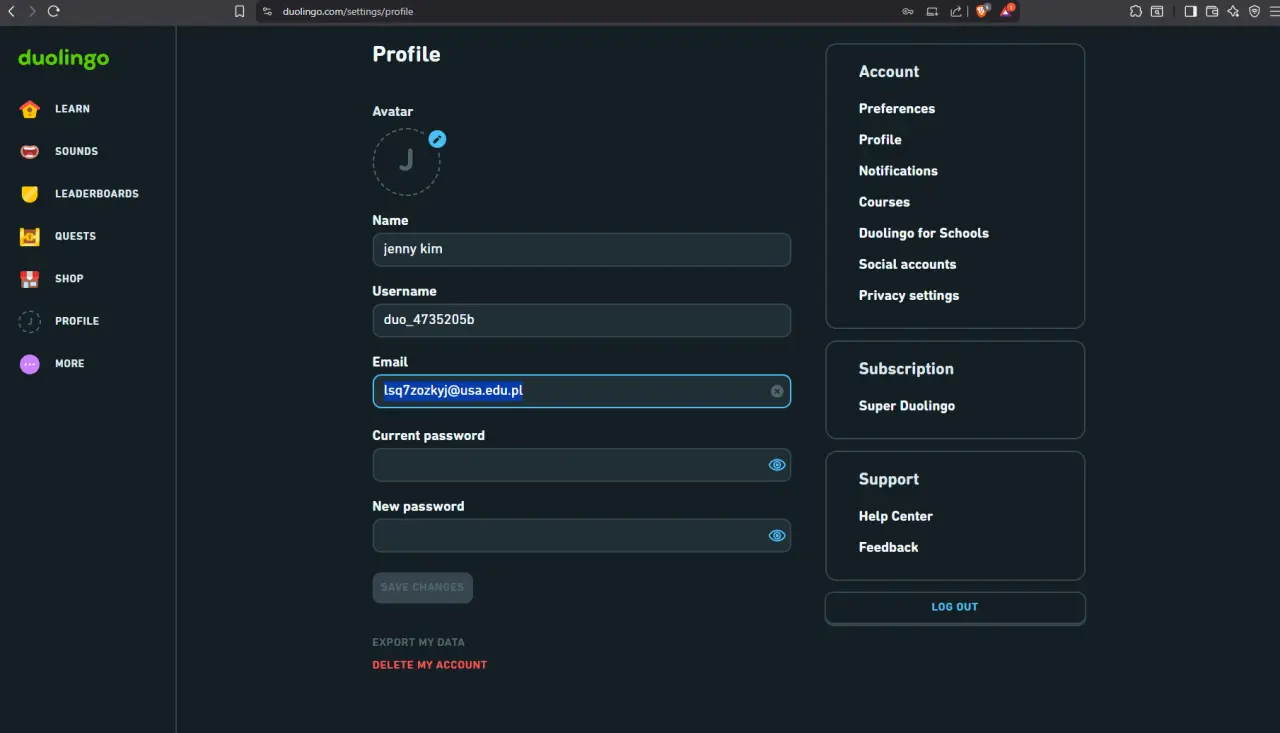Reveal the new password with eye icon
Screen dimensions: 1280x733
click(777, 536)
